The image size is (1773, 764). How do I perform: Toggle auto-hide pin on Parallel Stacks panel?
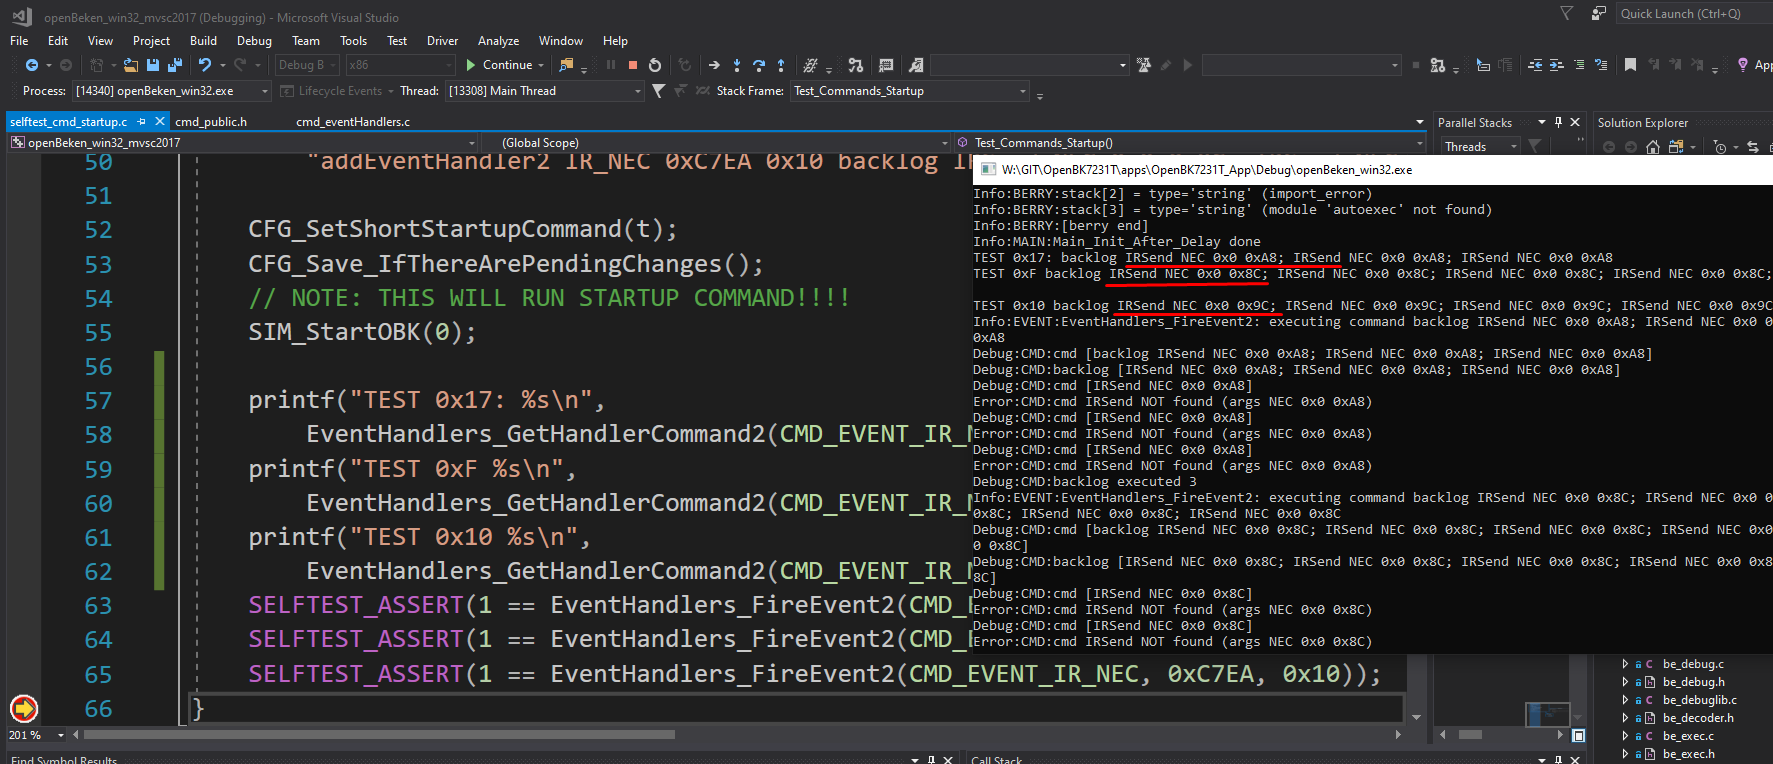(1558, 122)
